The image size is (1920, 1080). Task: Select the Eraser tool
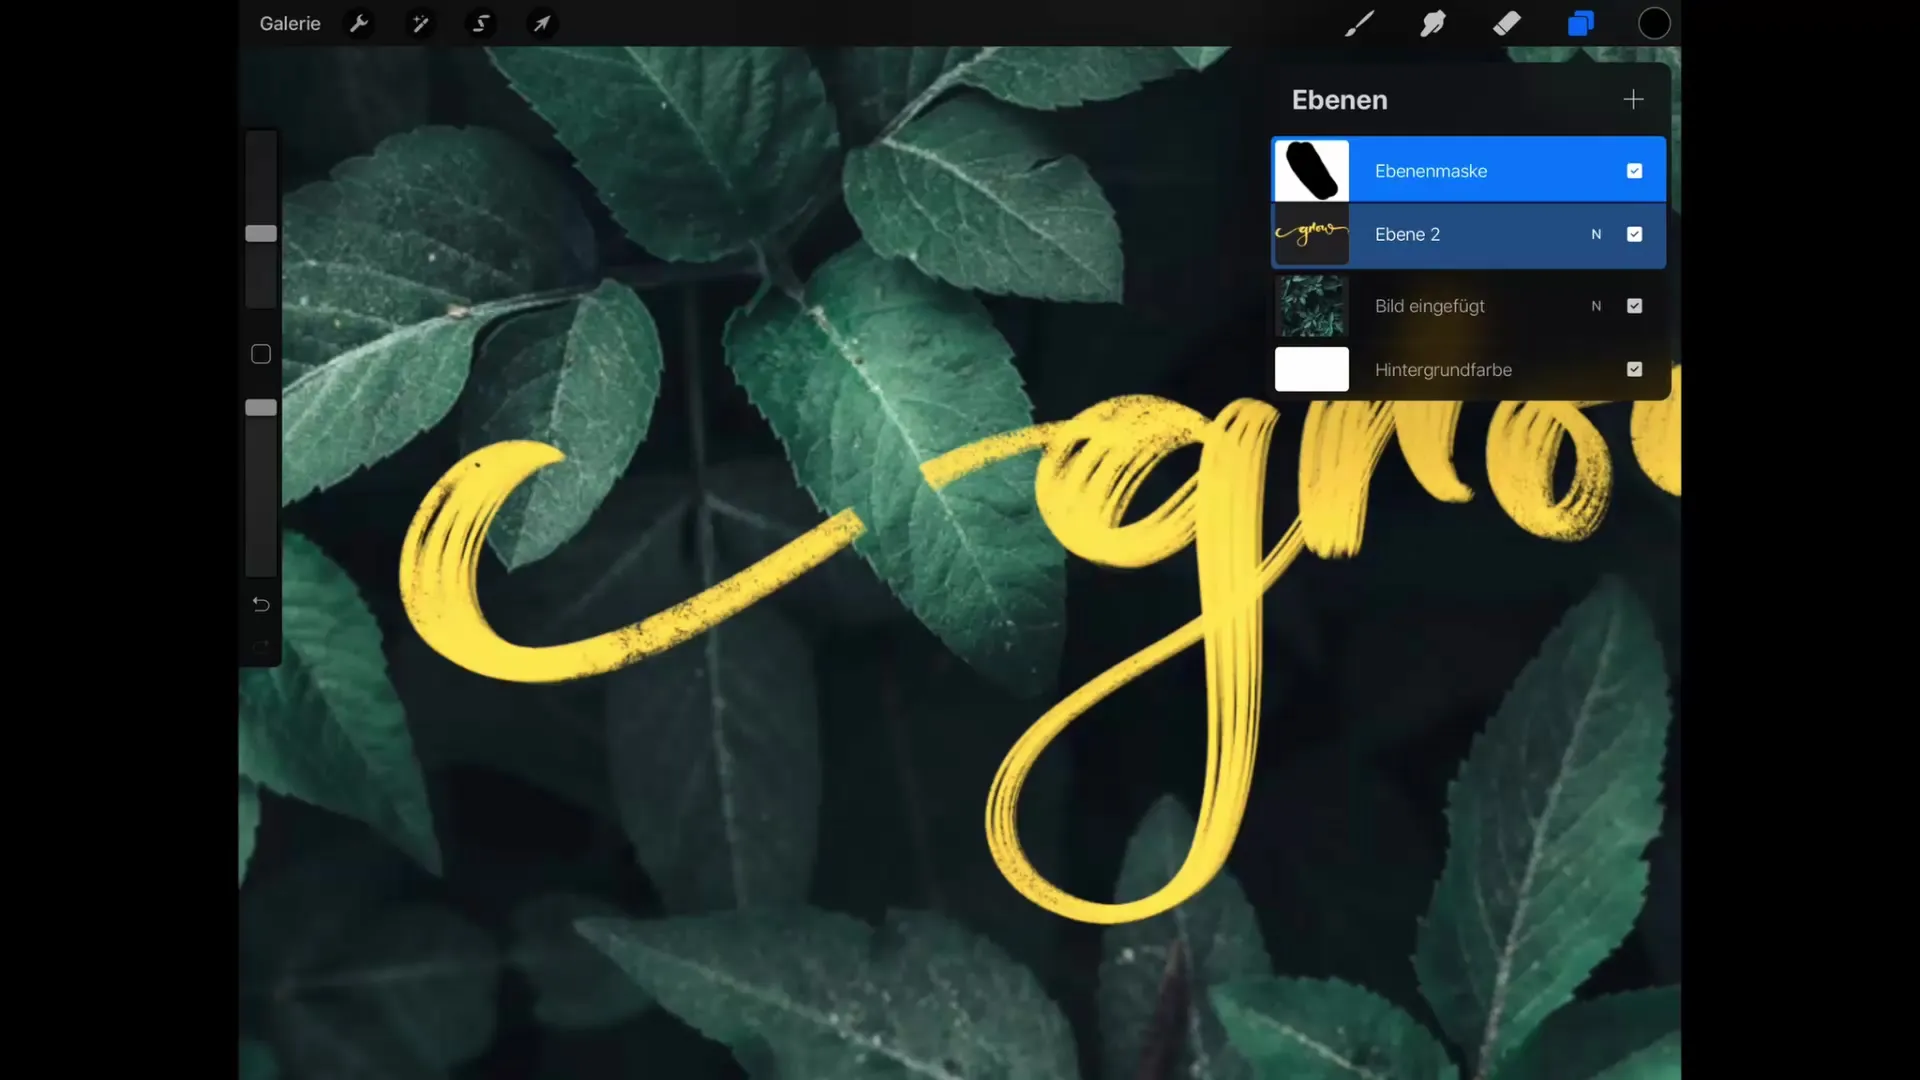point(1507,23)
